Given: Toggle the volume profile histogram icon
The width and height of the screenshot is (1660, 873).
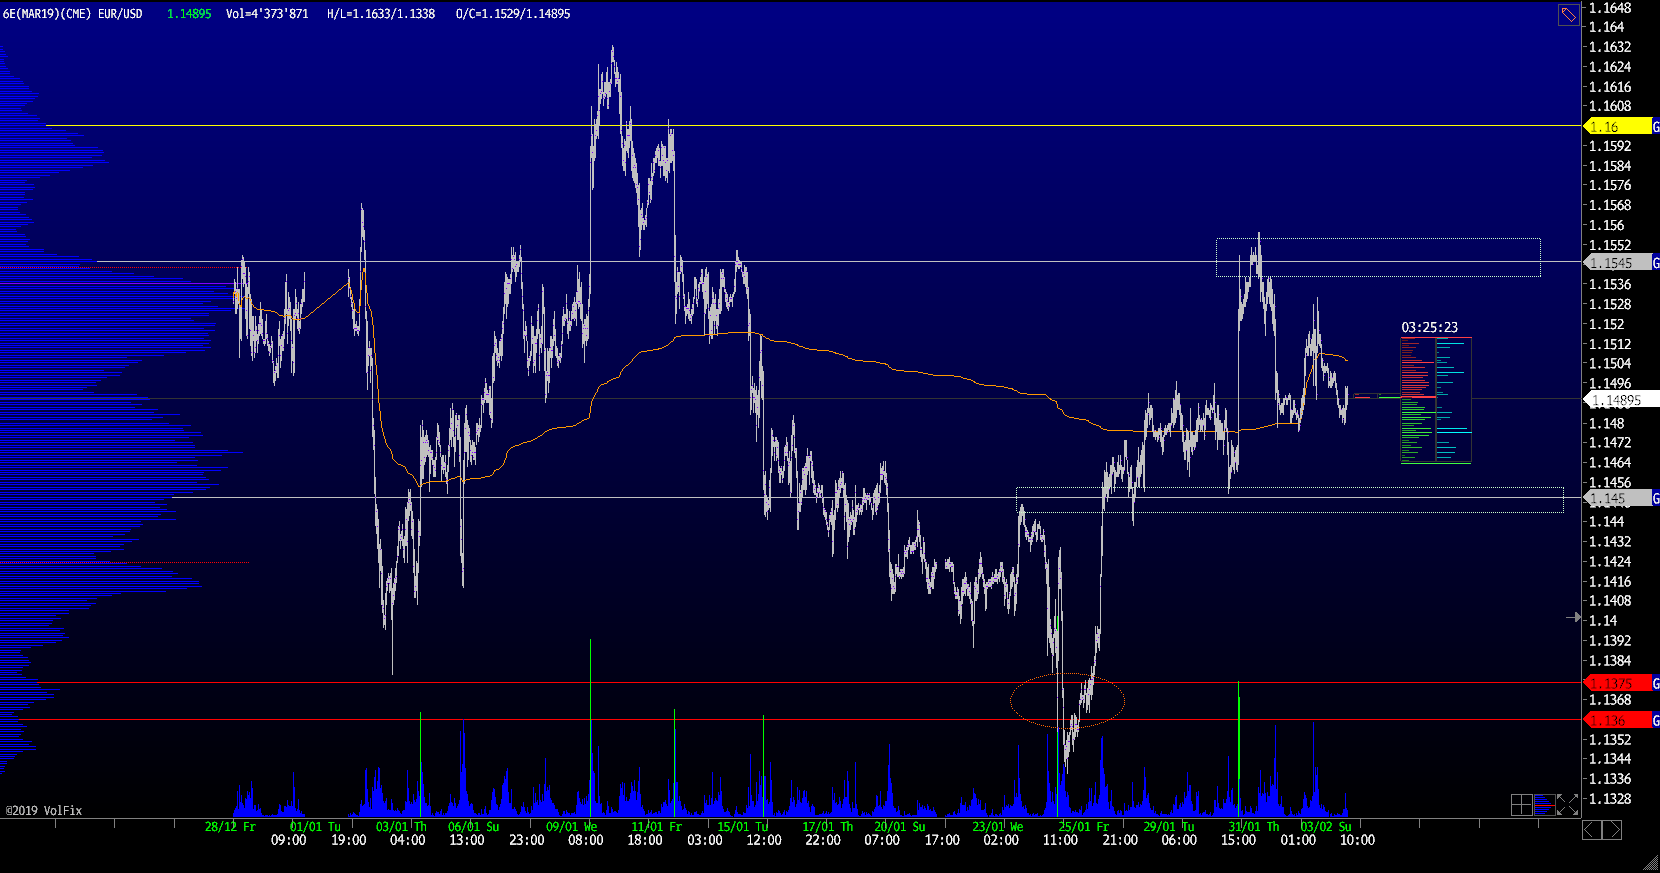Looking at the screenshot, I should click(x=1544, y=804).
